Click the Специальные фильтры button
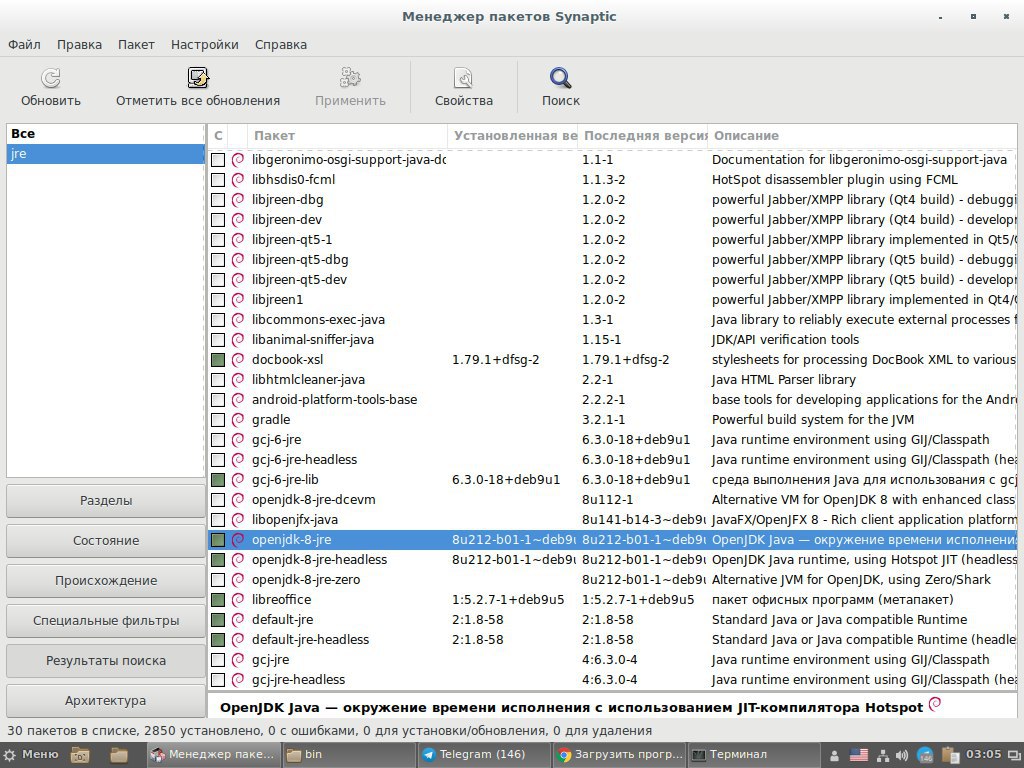Screen dimensions: 1024x768 pyautogui.click(x=106, y=620)
